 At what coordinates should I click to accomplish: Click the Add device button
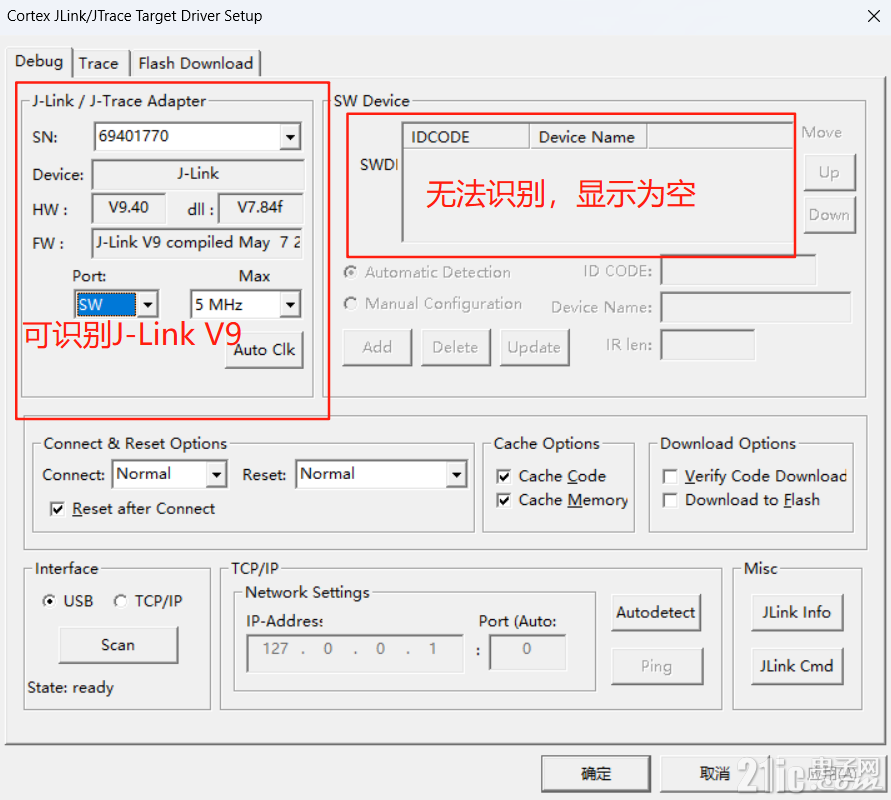(x=377, y=347)
